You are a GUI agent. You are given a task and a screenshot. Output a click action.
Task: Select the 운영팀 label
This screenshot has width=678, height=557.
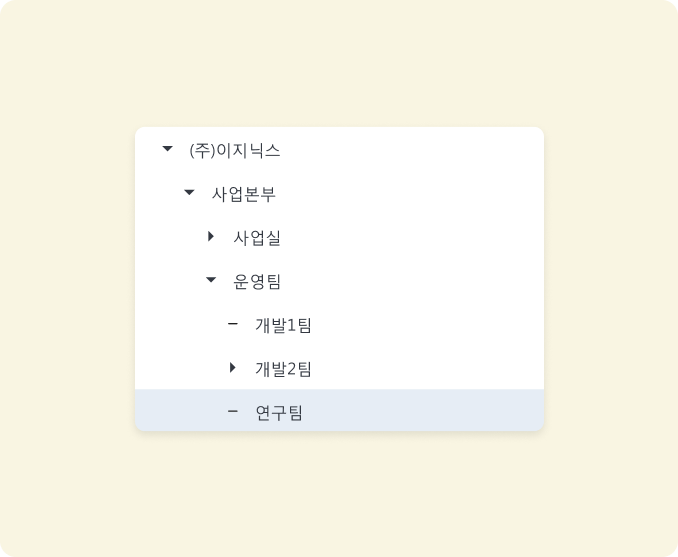pos(257,282)
